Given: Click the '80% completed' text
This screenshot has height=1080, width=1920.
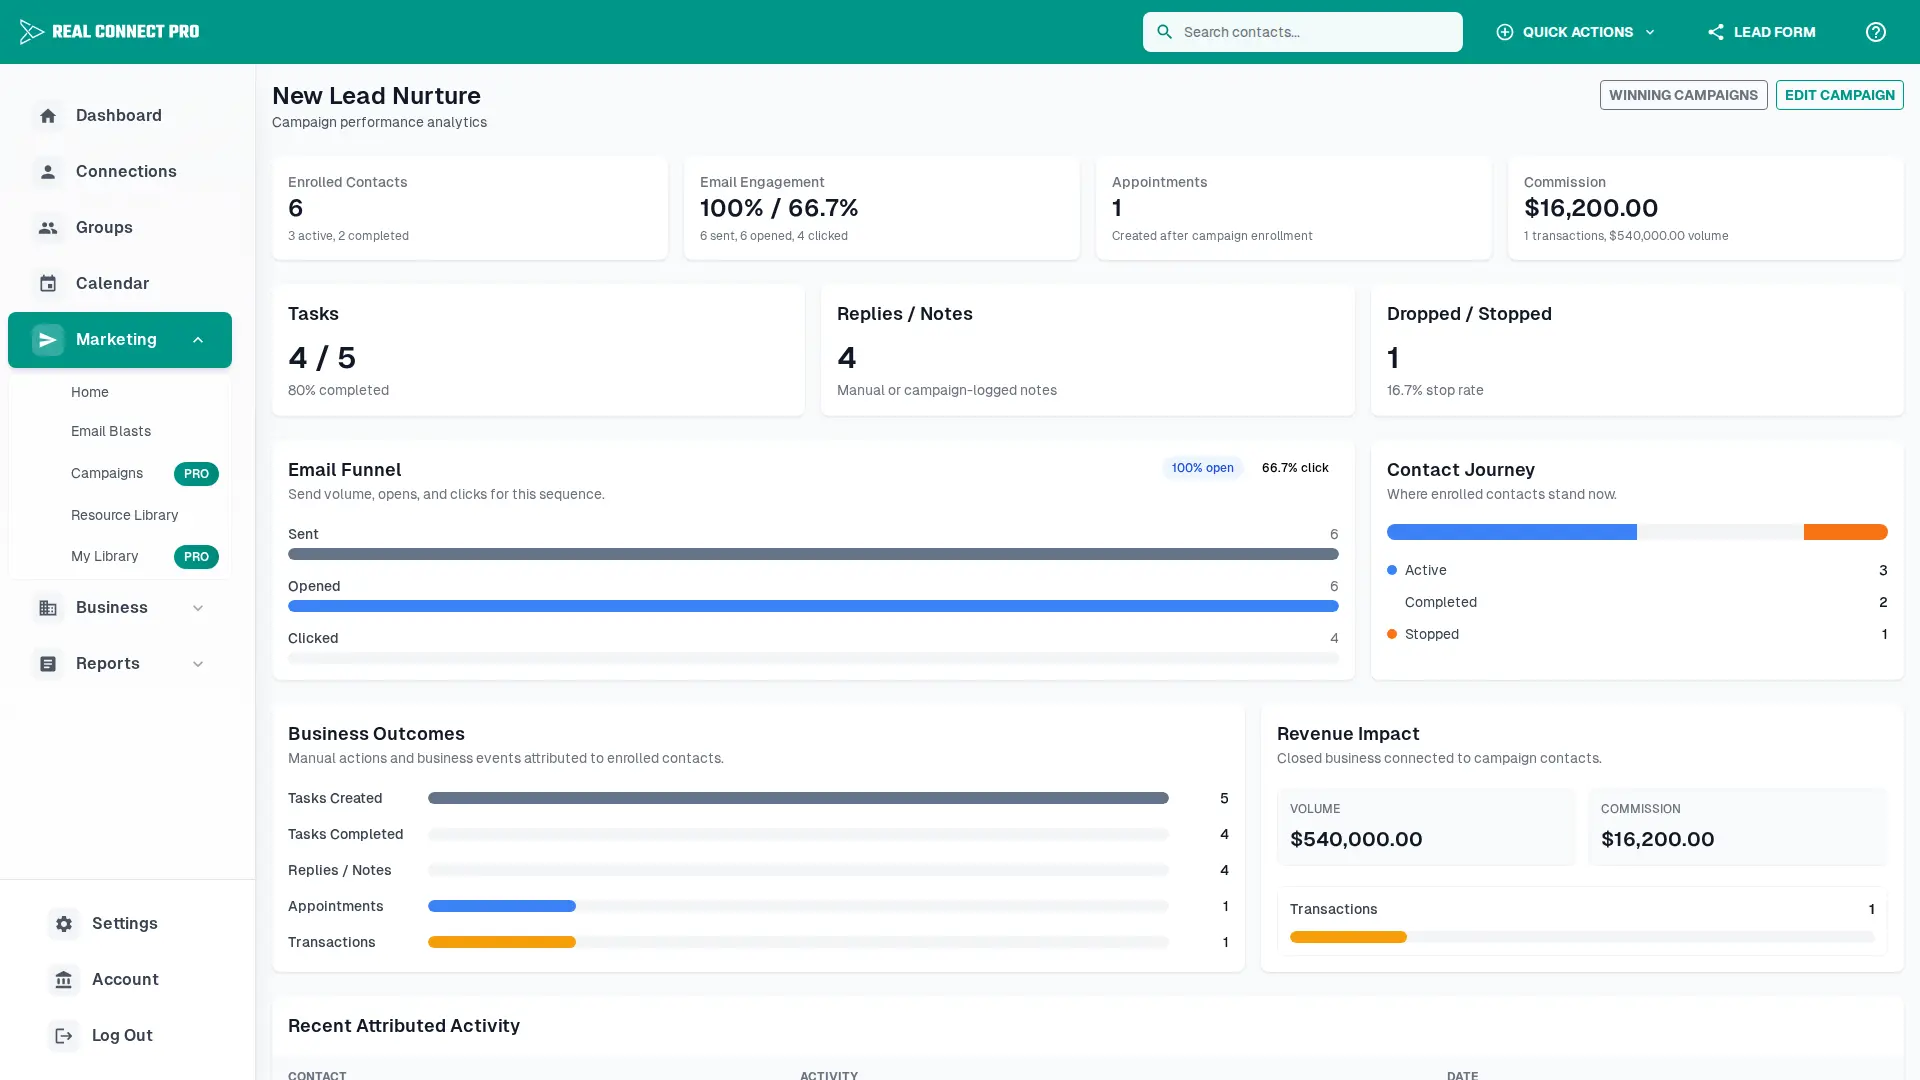Looking at the screenshot, I should [338, 390].
